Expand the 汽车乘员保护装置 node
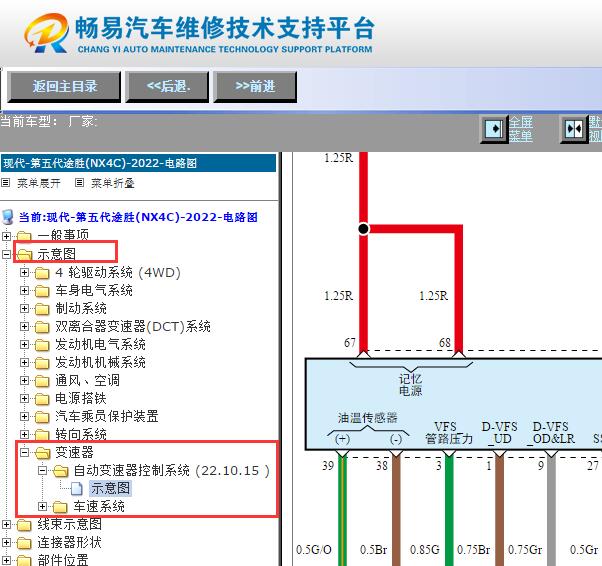Screen dimensions: 602x566 (24, 417)
